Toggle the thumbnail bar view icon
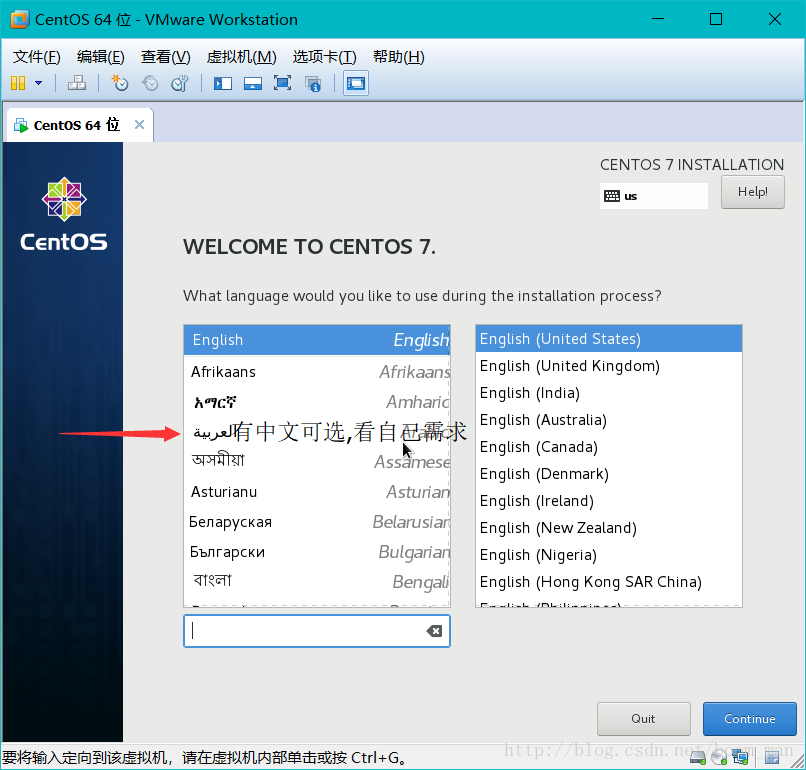The image size is (806, 770). click(x=252, y=83)
